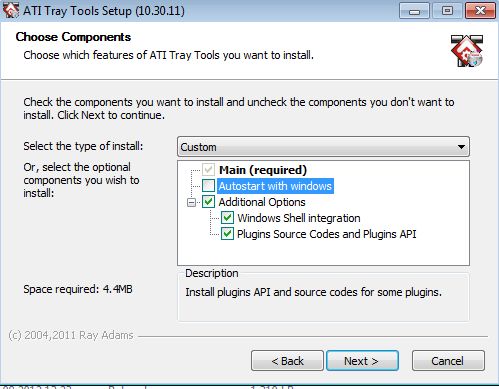Select the Additional Options tree item
499x389 pixels.
(262, 202)
